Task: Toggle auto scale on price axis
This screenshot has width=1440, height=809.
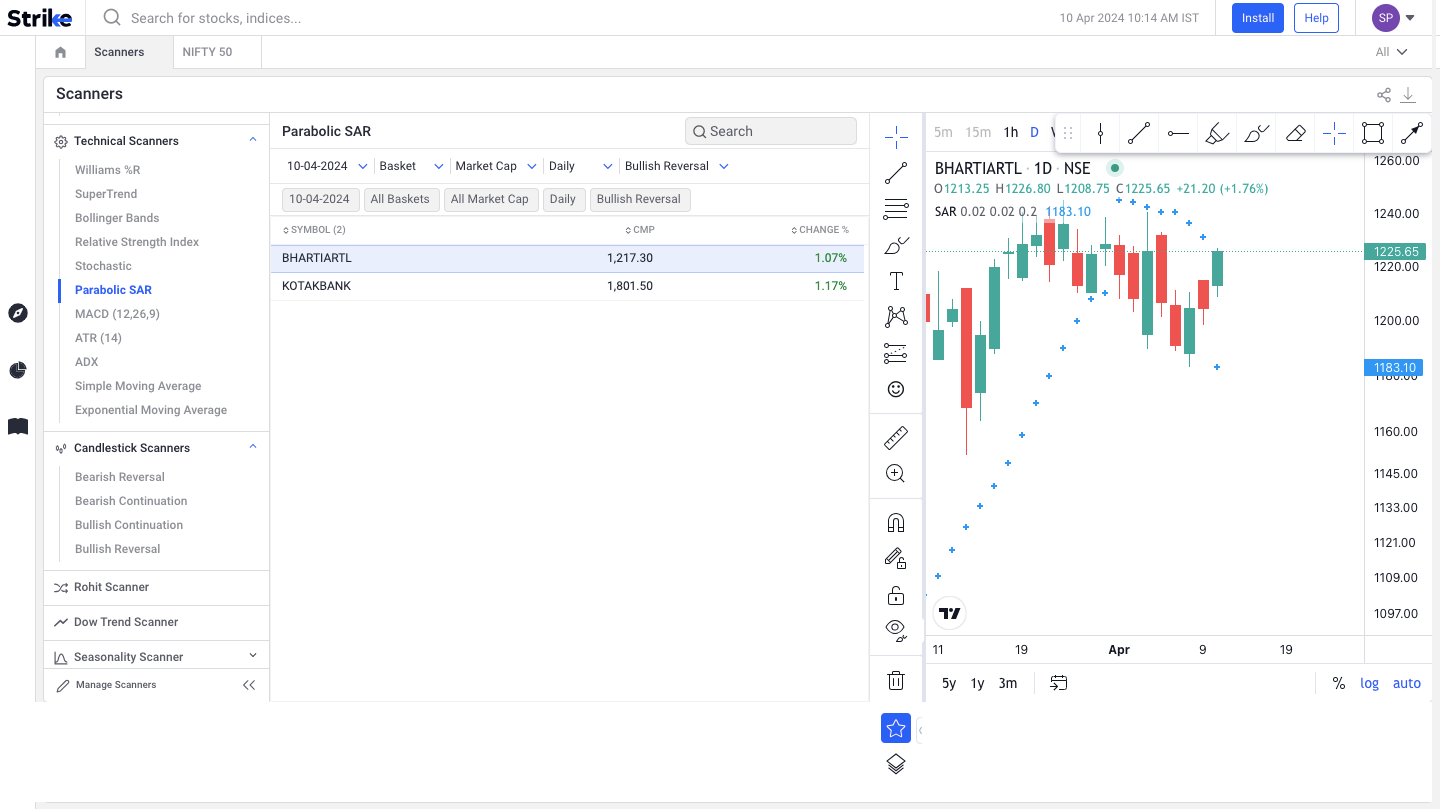Action: 1407,683
